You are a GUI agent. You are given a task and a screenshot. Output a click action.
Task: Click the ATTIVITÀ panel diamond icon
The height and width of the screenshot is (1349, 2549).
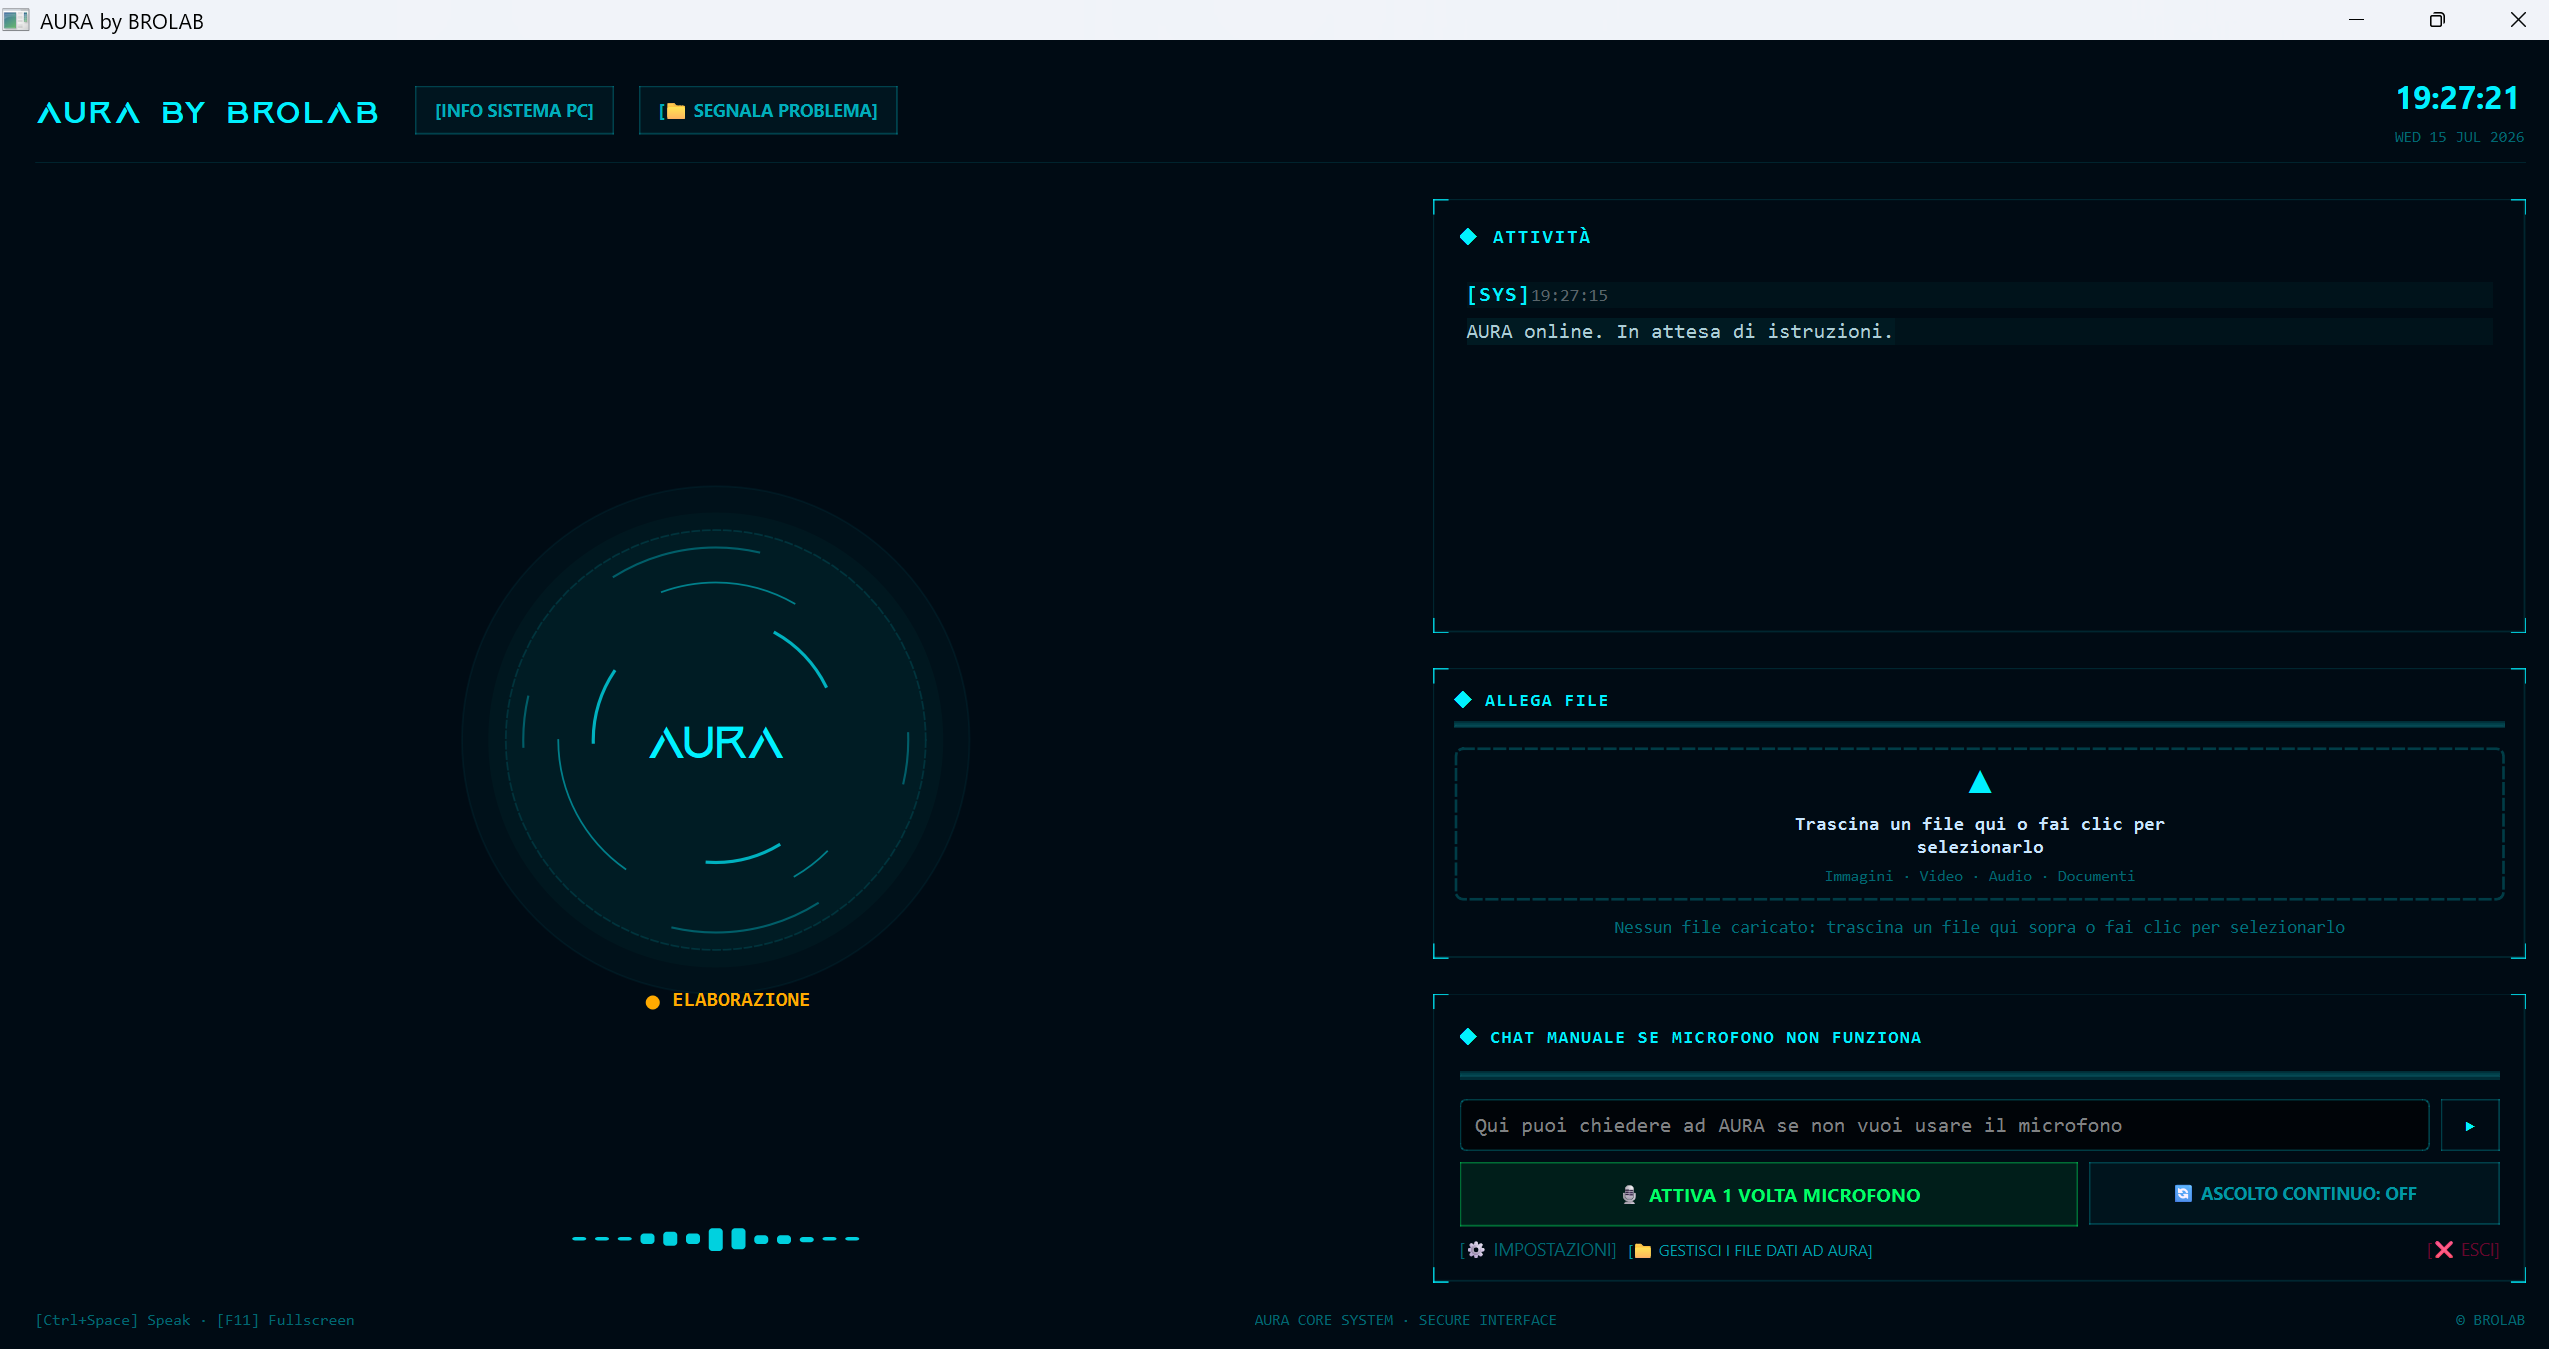coord(1468,237)
